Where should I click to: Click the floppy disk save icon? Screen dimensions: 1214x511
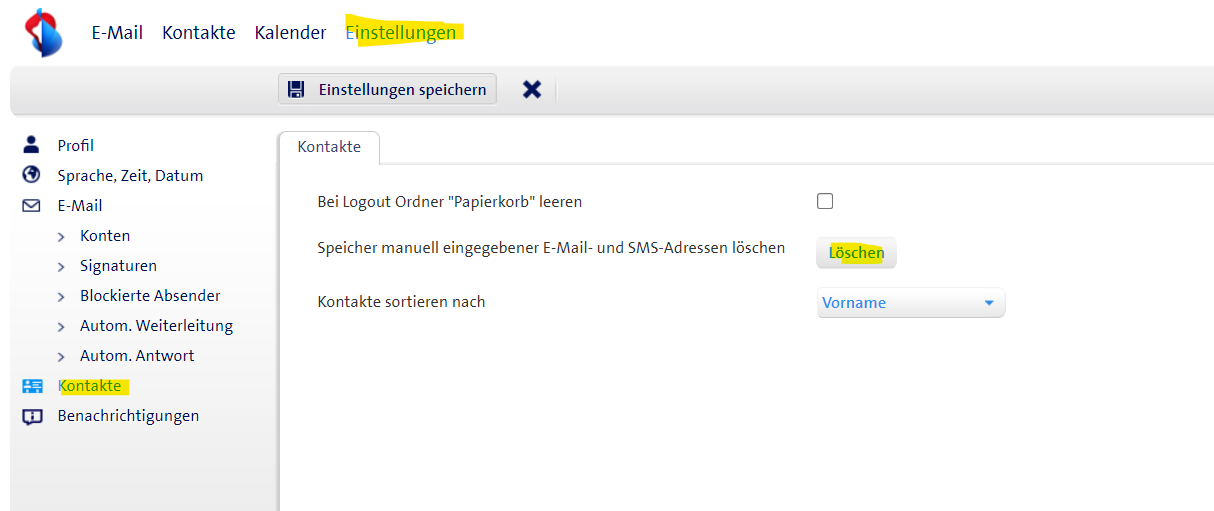pos(296,90)
